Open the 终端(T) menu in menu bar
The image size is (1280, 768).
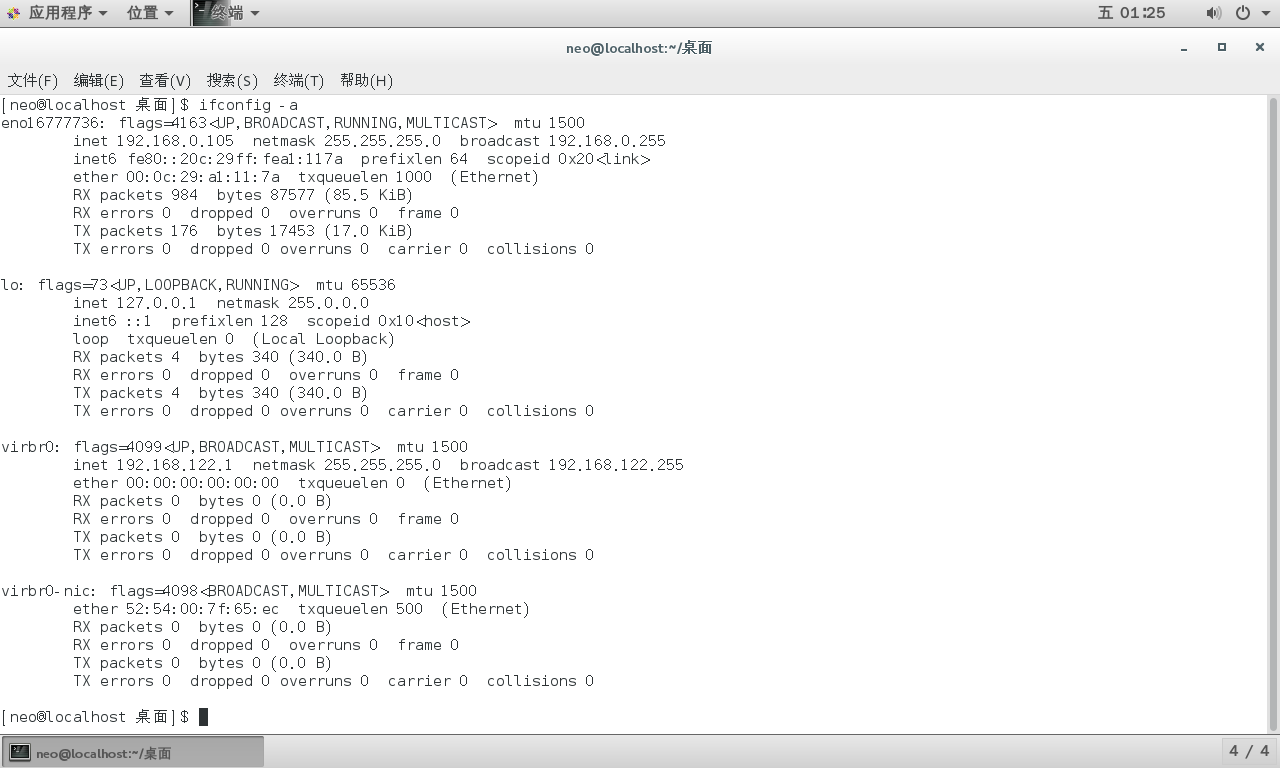(x=298, y=80)
